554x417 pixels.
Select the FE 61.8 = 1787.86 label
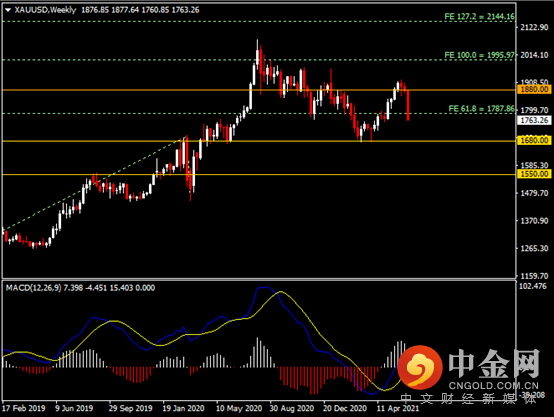coord(482,108)
